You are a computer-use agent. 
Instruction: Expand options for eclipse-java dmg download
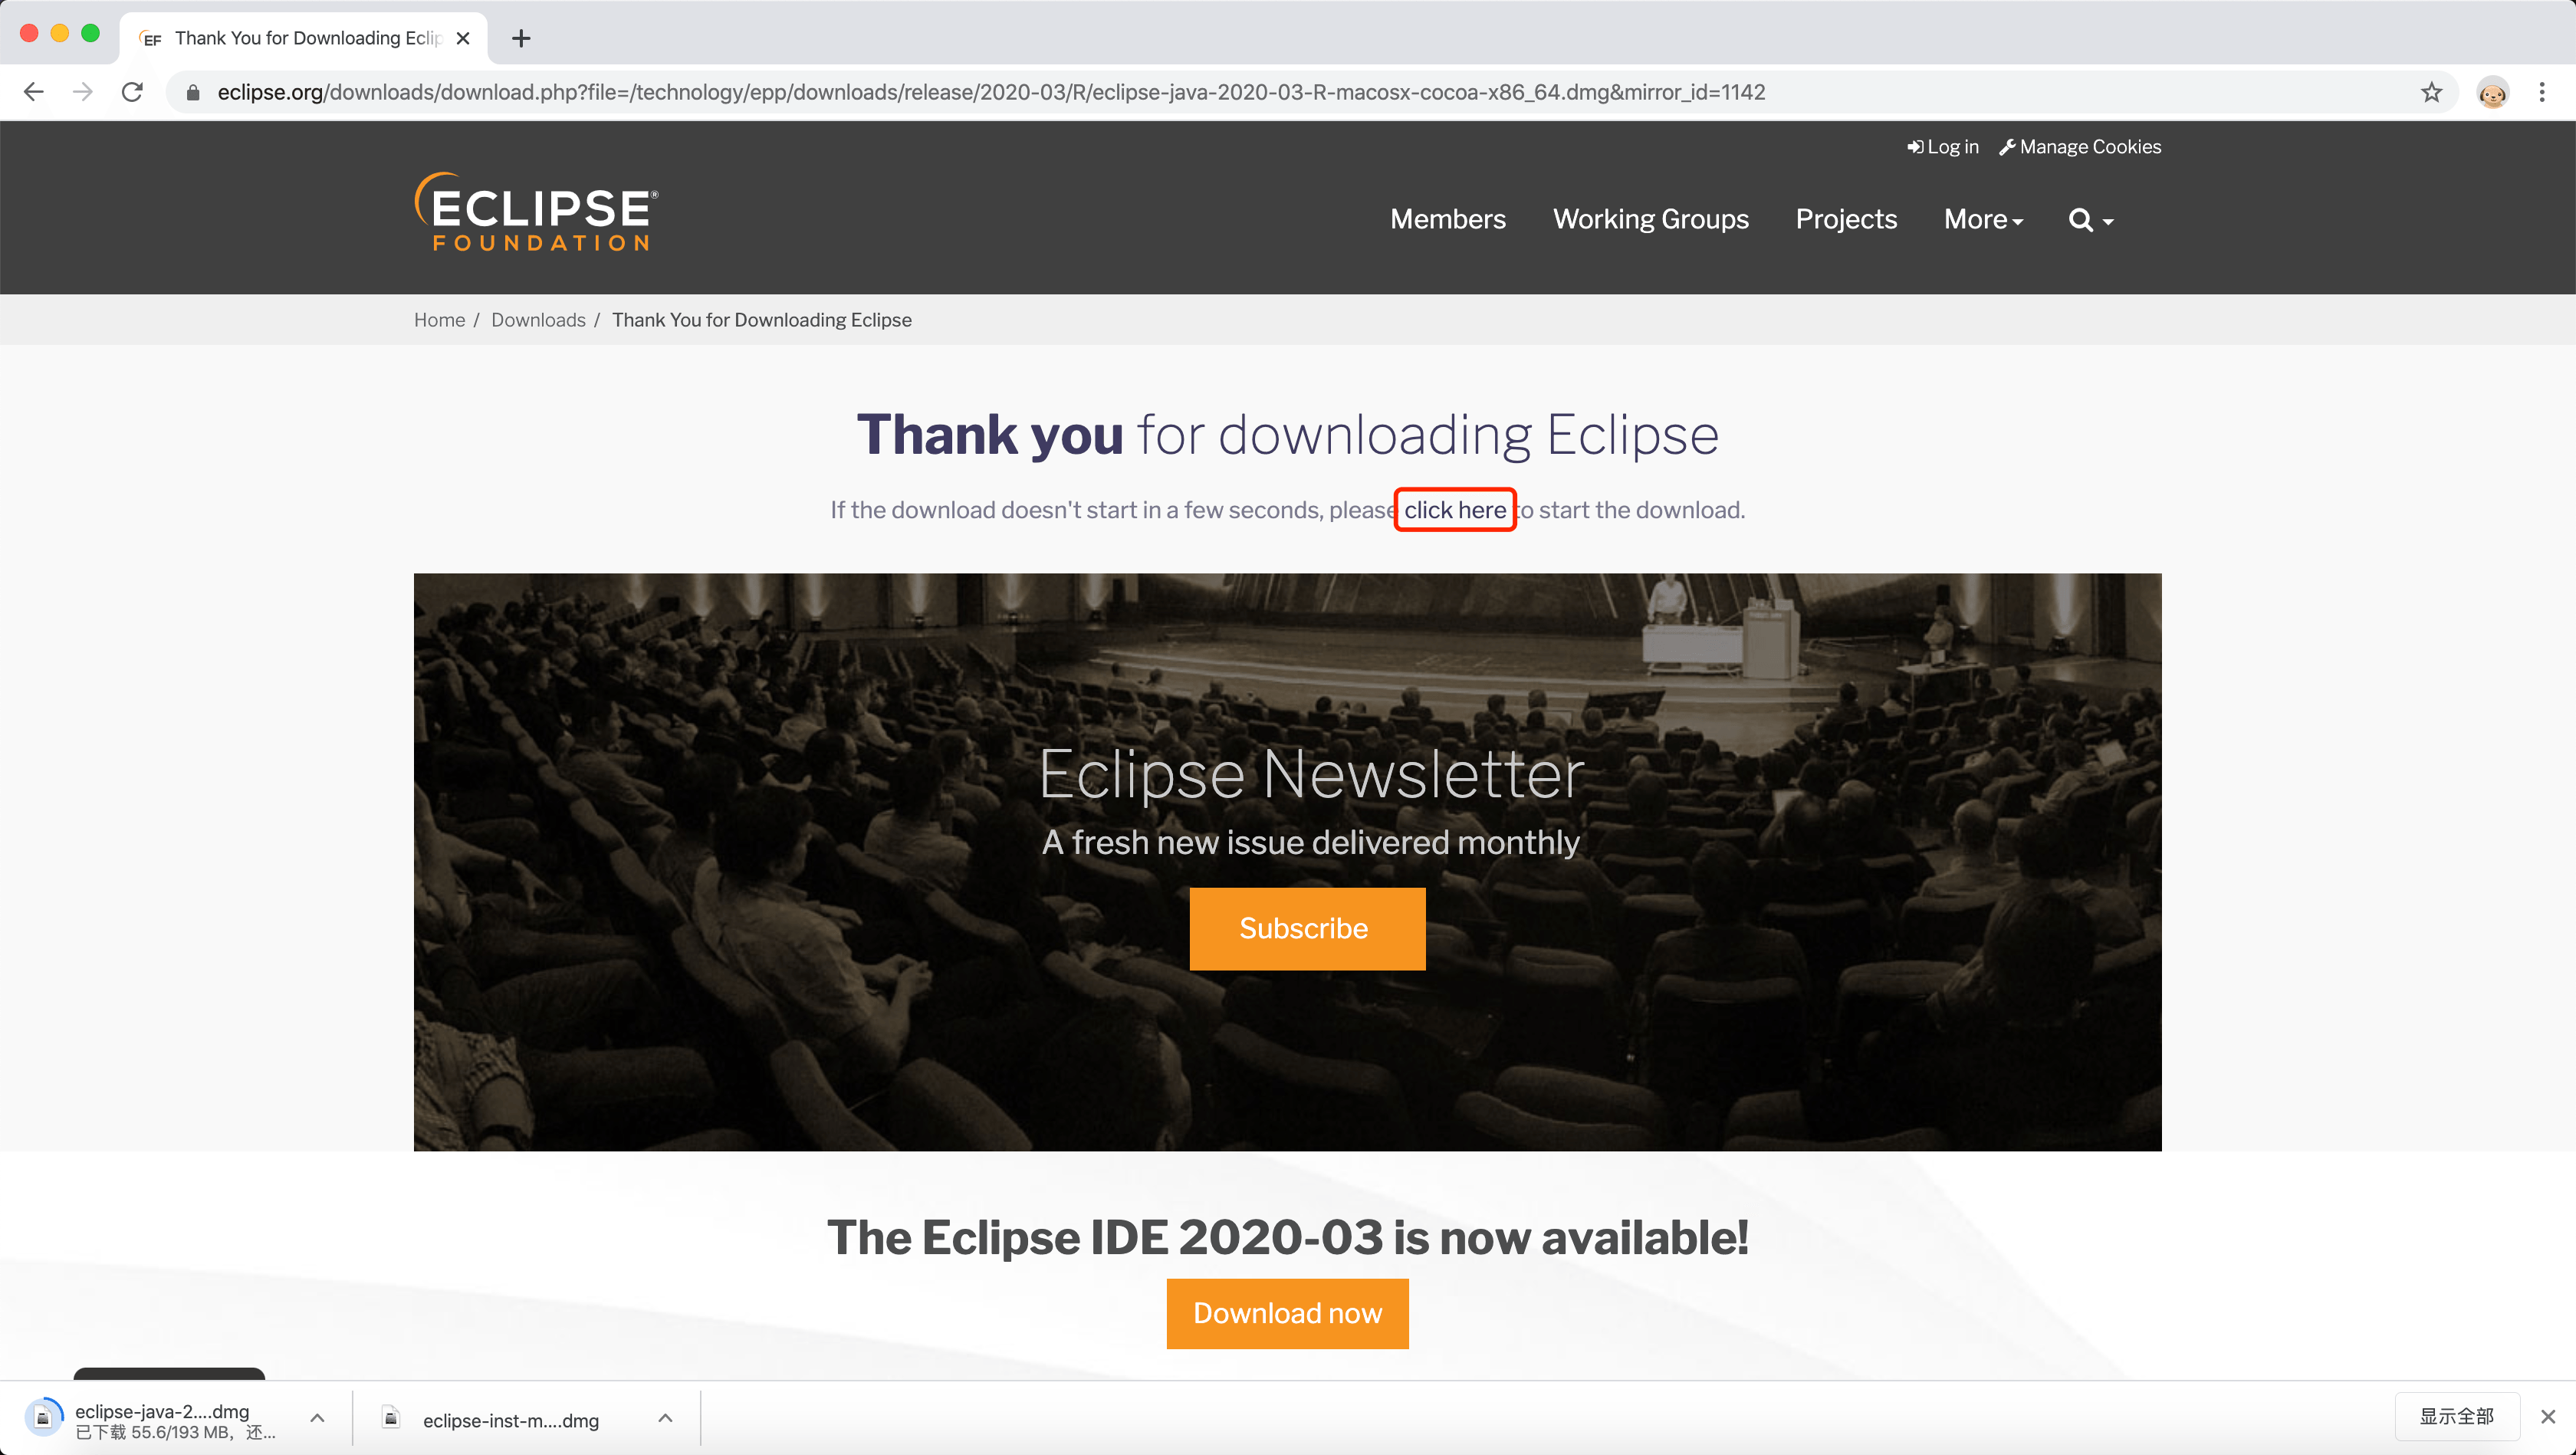coord(317,1417)
